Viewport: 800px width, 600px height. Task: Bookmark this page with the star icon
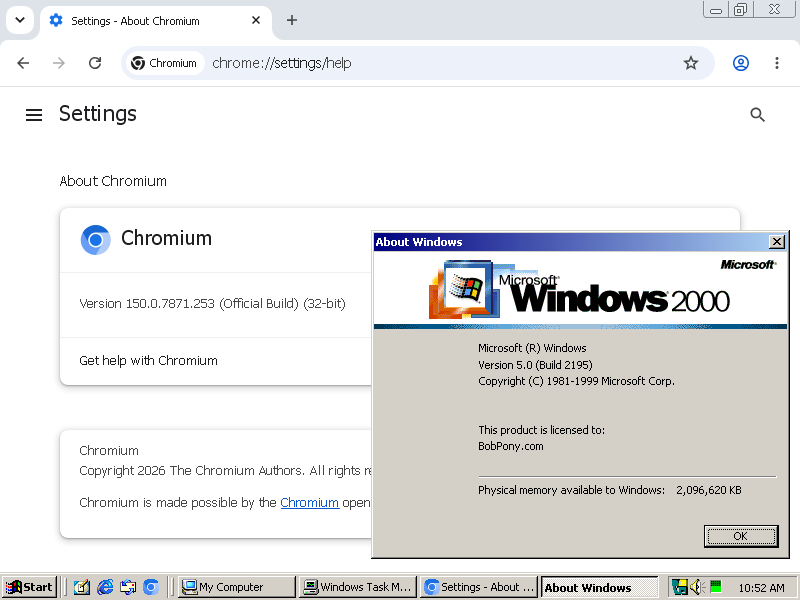click(691, 63)
